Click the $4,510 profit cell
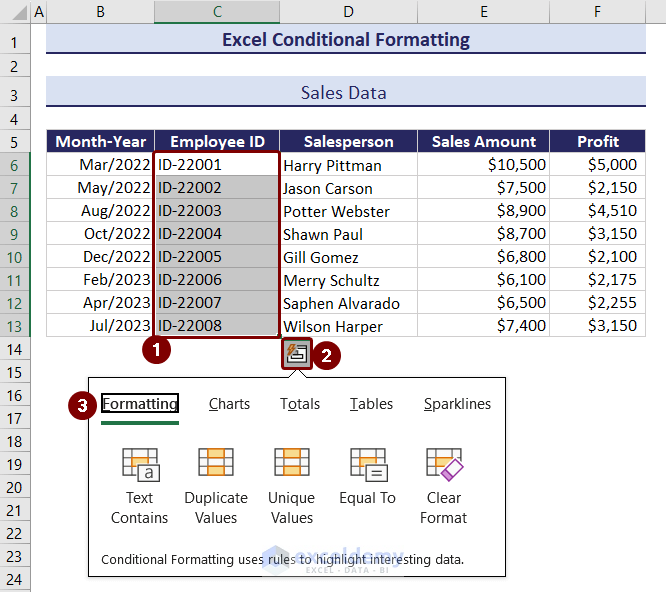The width and height of the screenshot is (666, 592). click(597, 210)
